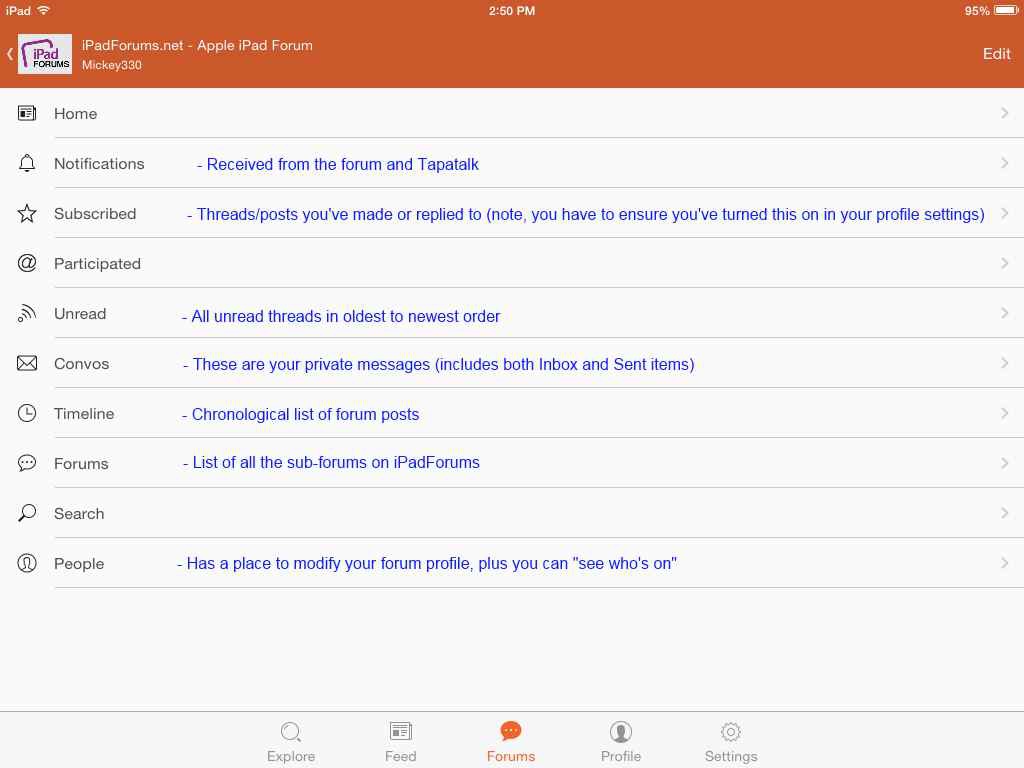Screen dimensions: 1024x768
Task: Tap the Forums speech bubble row icon
Action: click(x=27, y=463)
